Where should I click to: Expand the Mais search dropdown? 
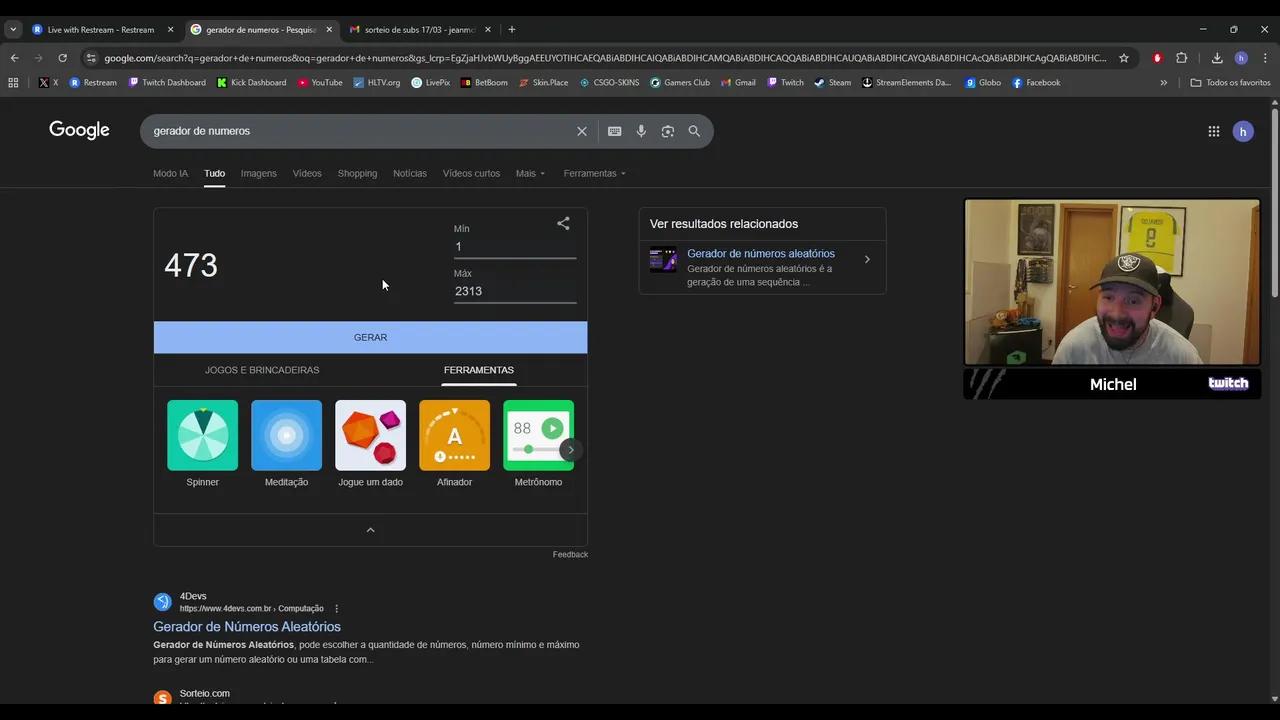click(x=531, y=173)
